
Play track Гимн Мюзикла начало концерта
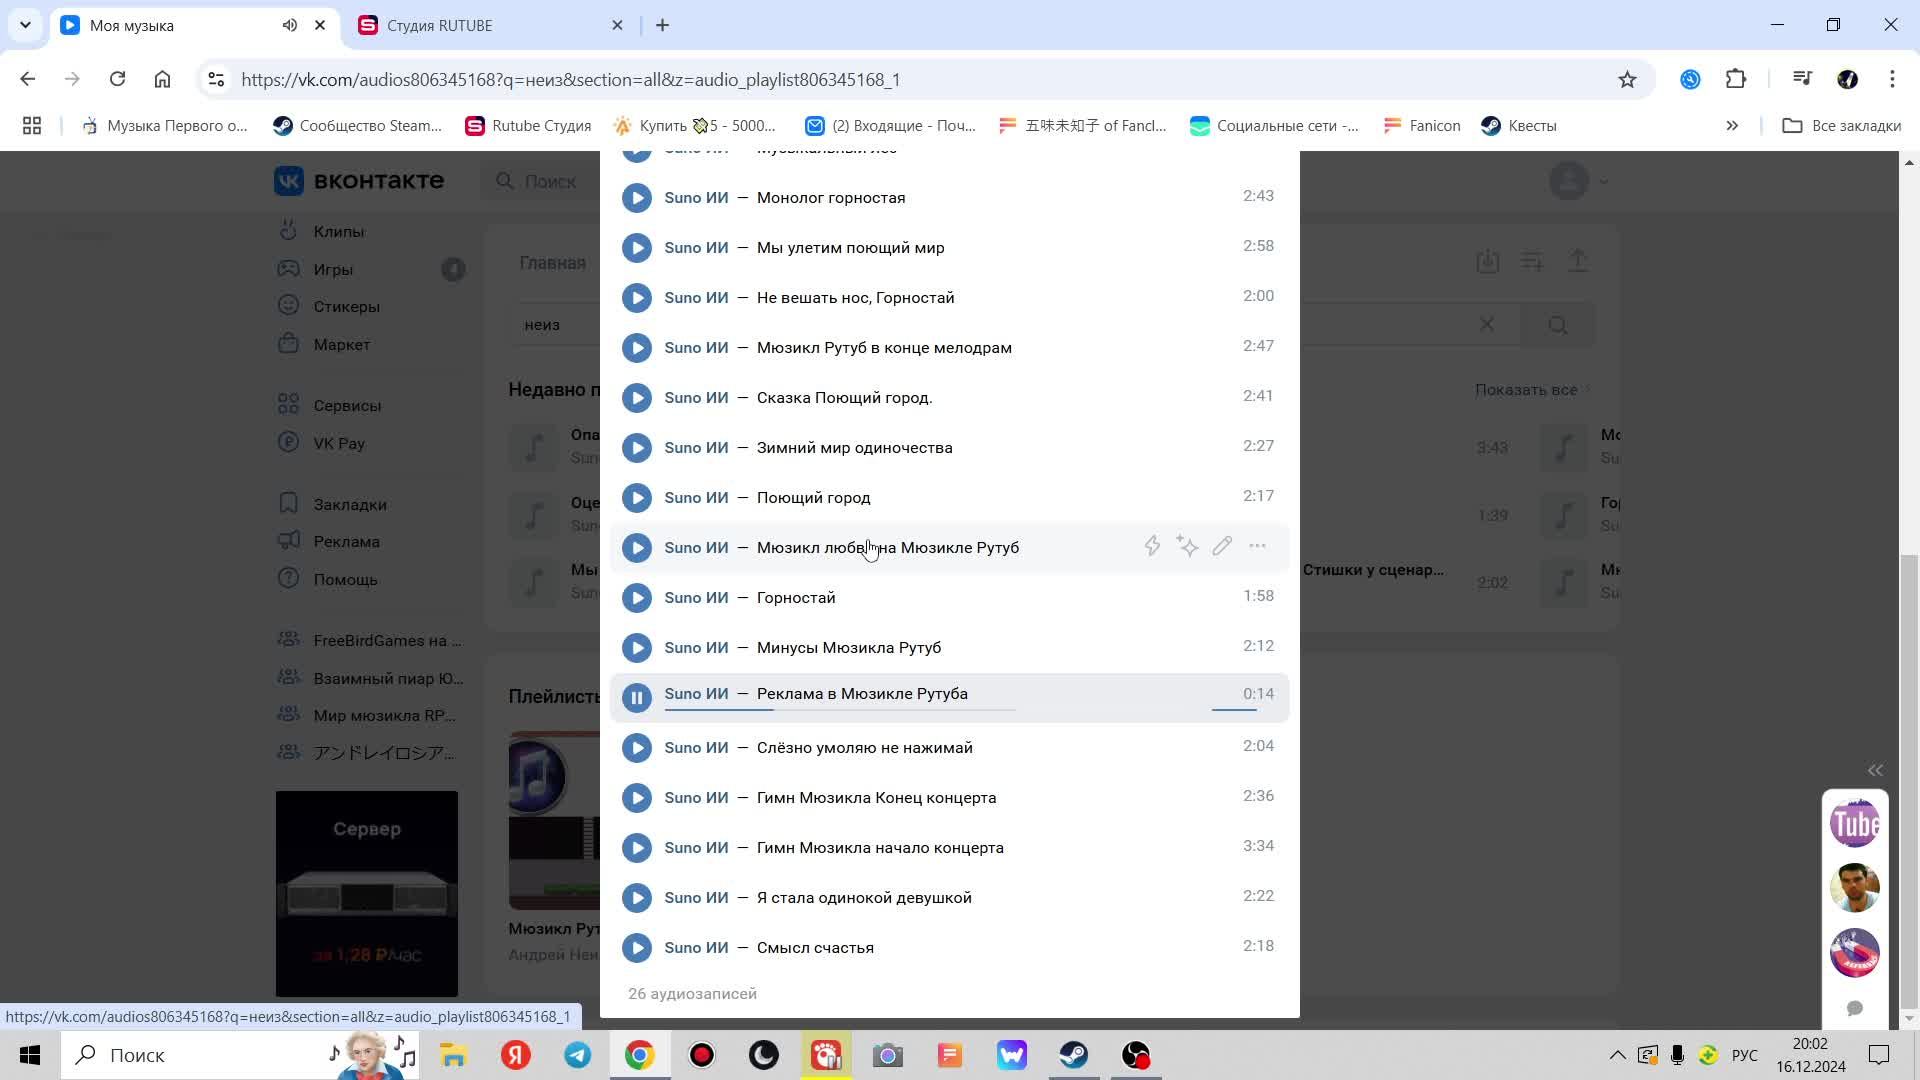[637, 848]
